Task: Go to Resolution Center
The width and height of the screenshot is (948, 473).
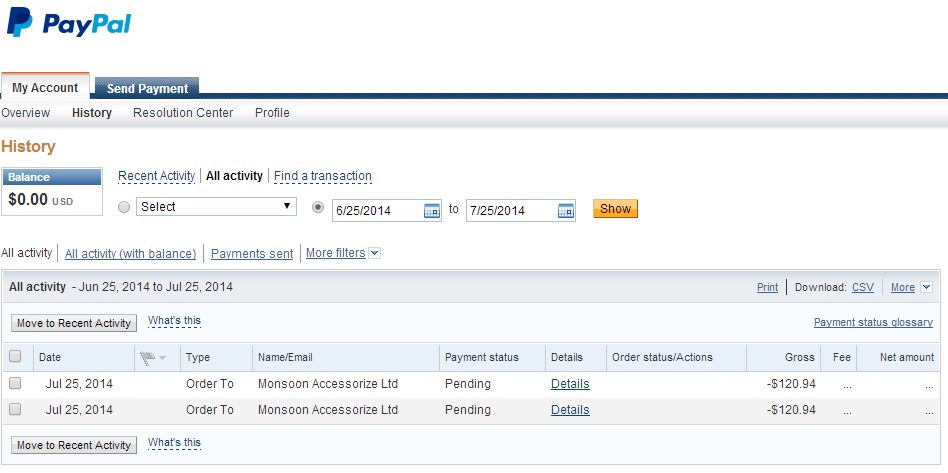Action: click(x=183, y=113)
